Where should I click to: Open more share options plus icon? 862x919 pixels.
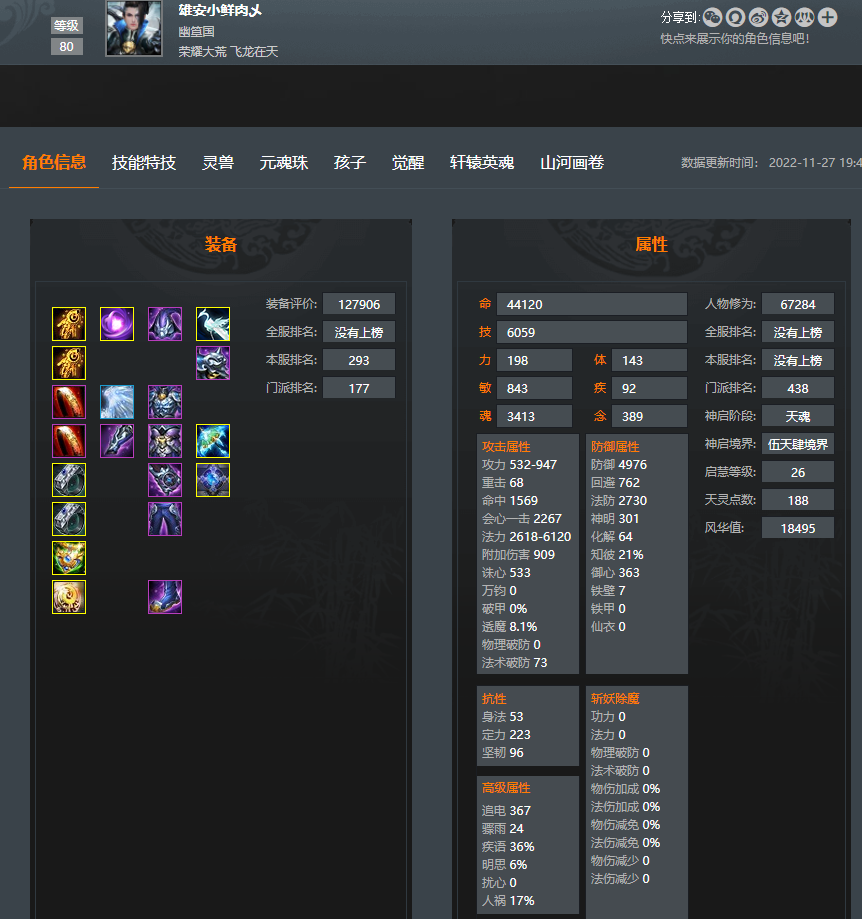(x=827, y=17)
